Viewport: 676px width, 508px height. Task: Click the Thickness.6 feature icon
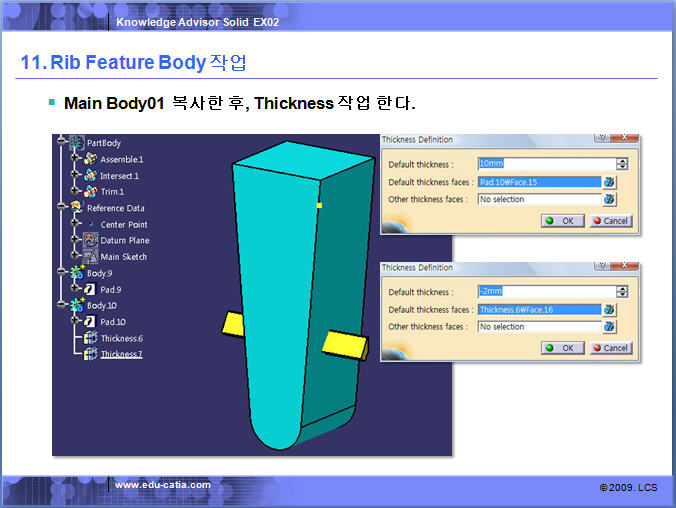pos(90,338)
